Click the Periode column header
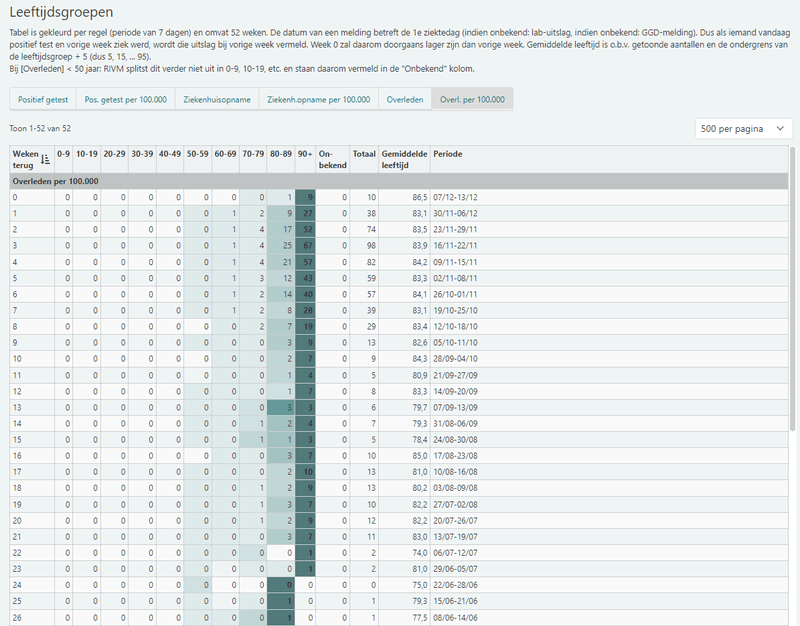 tap(447, 154)
